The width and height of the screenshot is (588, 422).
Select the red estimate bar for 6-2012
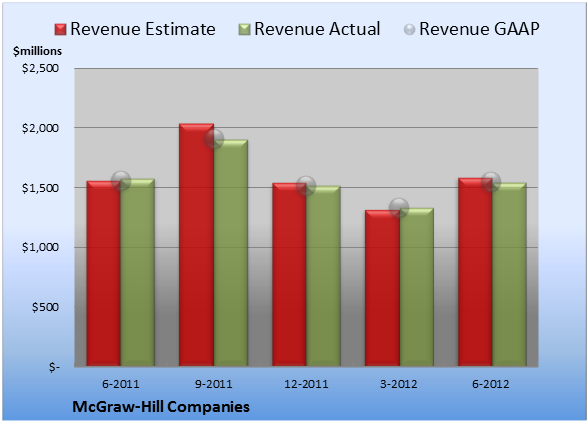pyautogui.click(x=475, y=272)
